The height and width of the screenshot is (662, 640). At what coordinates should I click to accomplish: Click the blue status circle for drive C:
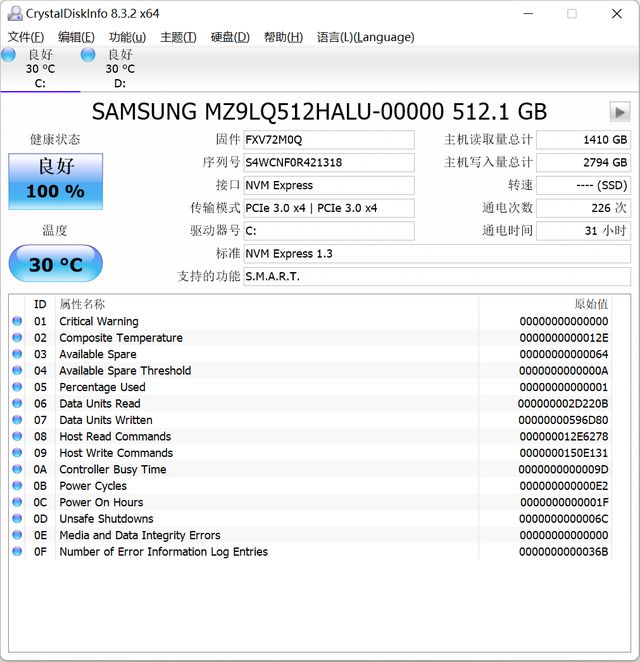[x=8, y=54]
